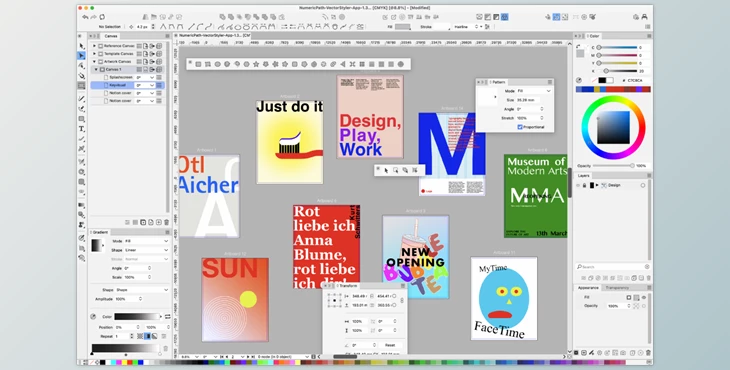This screenshot has width=730, height=370.
Task: Select the black arrow Selection tool
Action: 82,46
